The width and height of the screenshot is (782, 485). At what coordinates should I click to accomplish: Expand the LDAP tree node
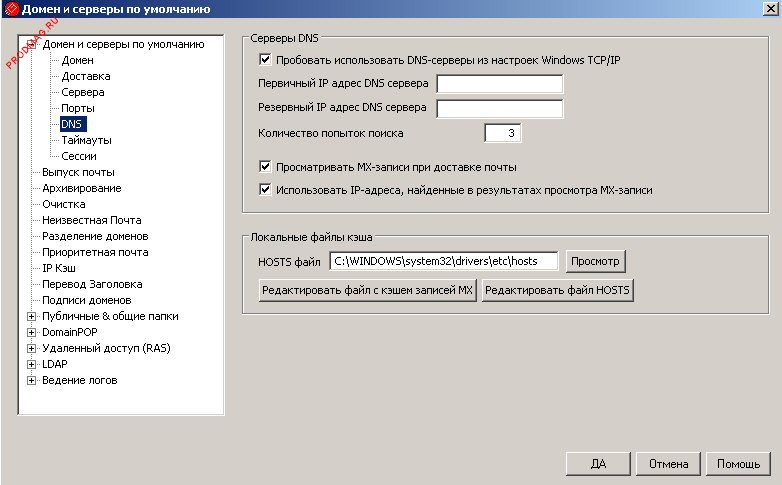(32, 364)
